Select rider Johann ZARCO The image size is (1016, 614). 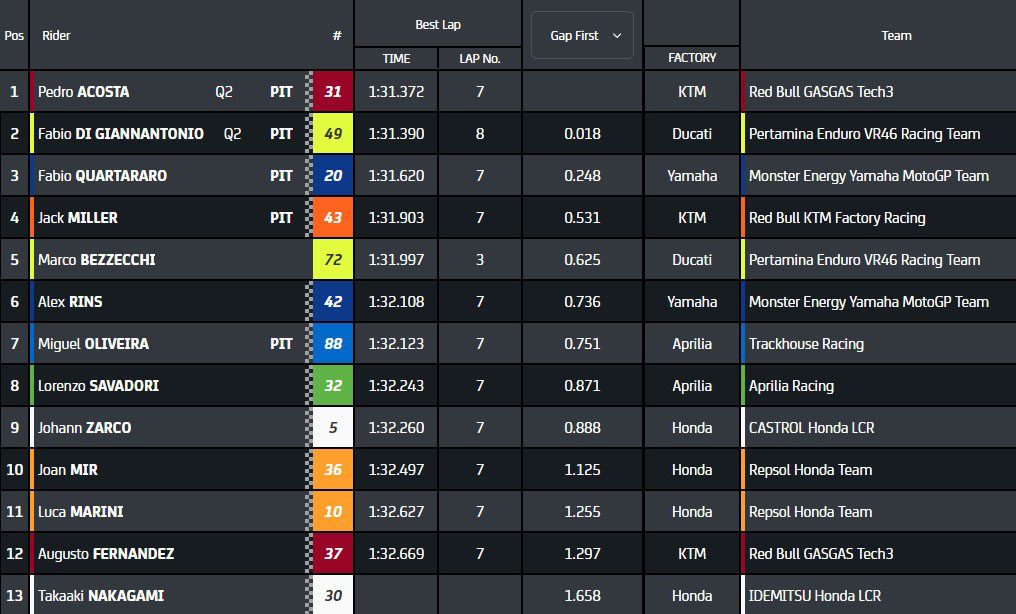[84, 428]
